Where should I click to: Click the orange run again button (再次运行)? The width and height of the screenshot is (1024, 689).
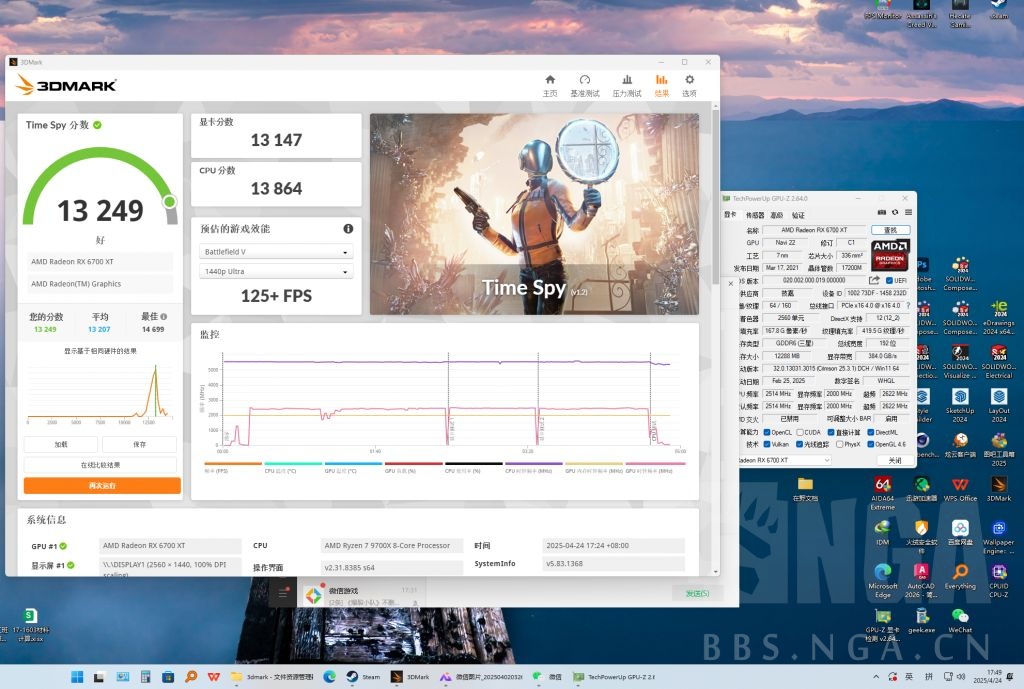click(102, 485)
